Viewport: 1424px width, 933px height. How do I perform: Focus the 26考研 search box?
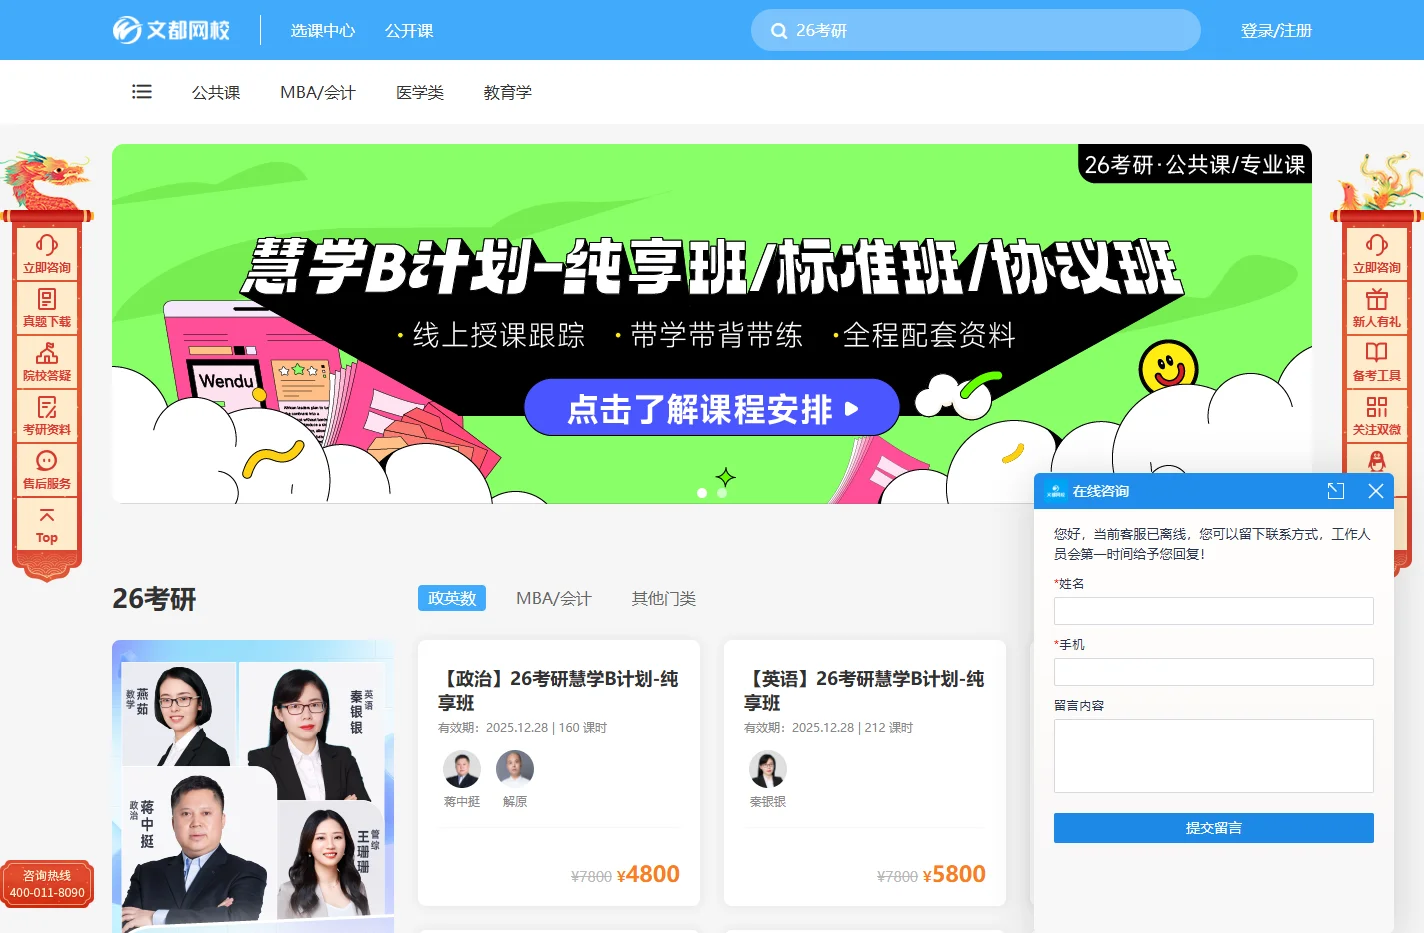tap(976, 30)
